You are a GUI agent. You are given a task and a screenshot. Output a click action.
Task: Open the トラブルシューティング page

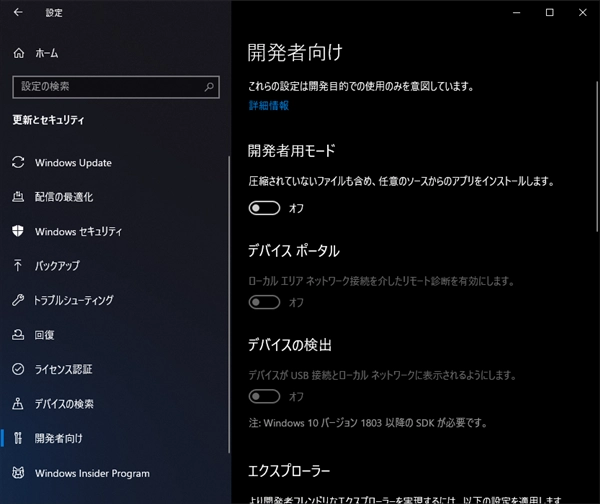(114, 300)
